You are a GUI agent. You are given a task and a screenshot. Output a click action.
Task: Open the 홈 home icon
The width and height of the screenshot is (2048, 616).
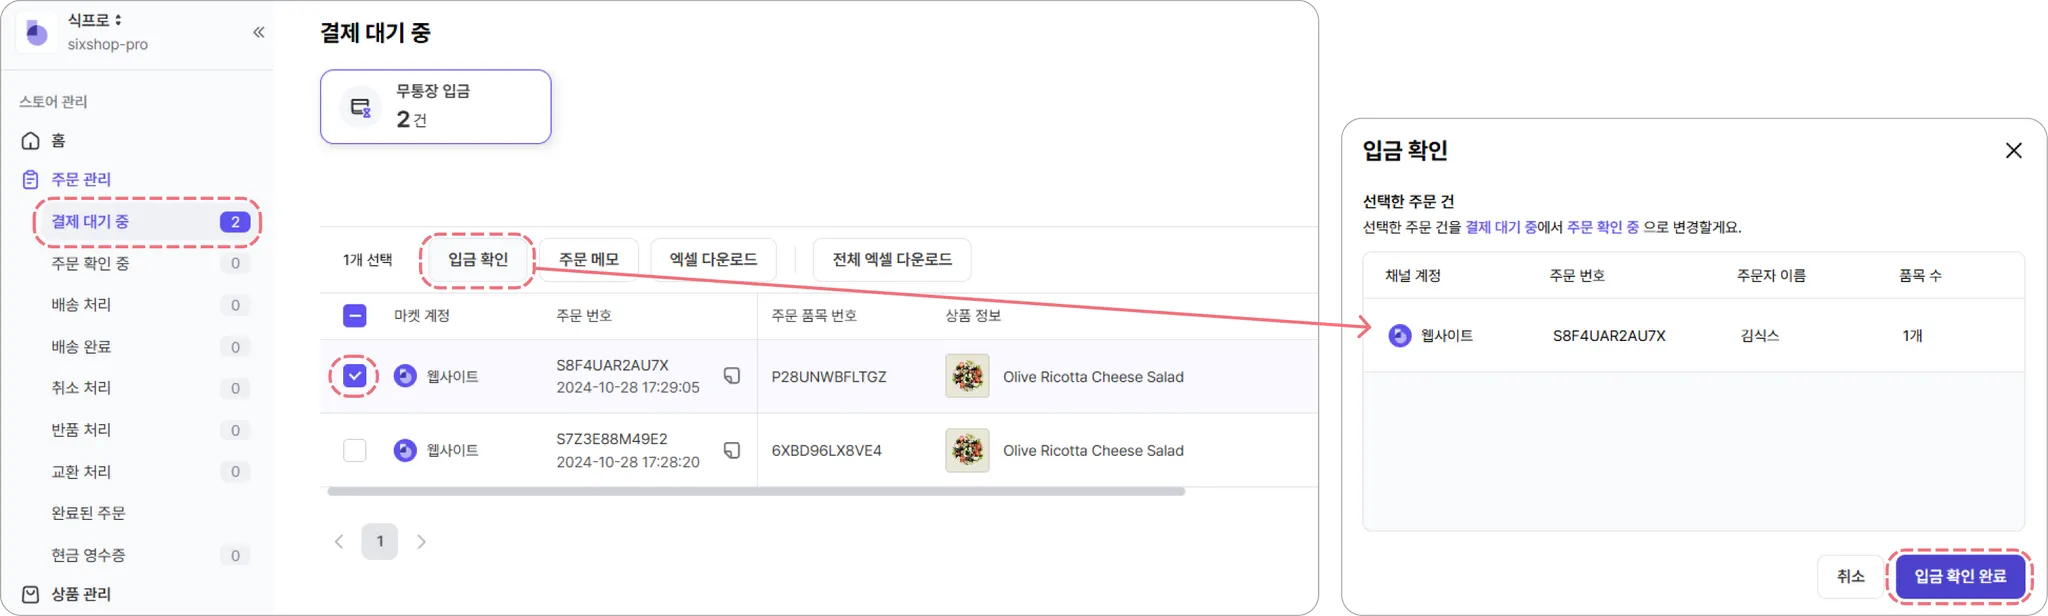pyautogui.click(x=31, y=140)
